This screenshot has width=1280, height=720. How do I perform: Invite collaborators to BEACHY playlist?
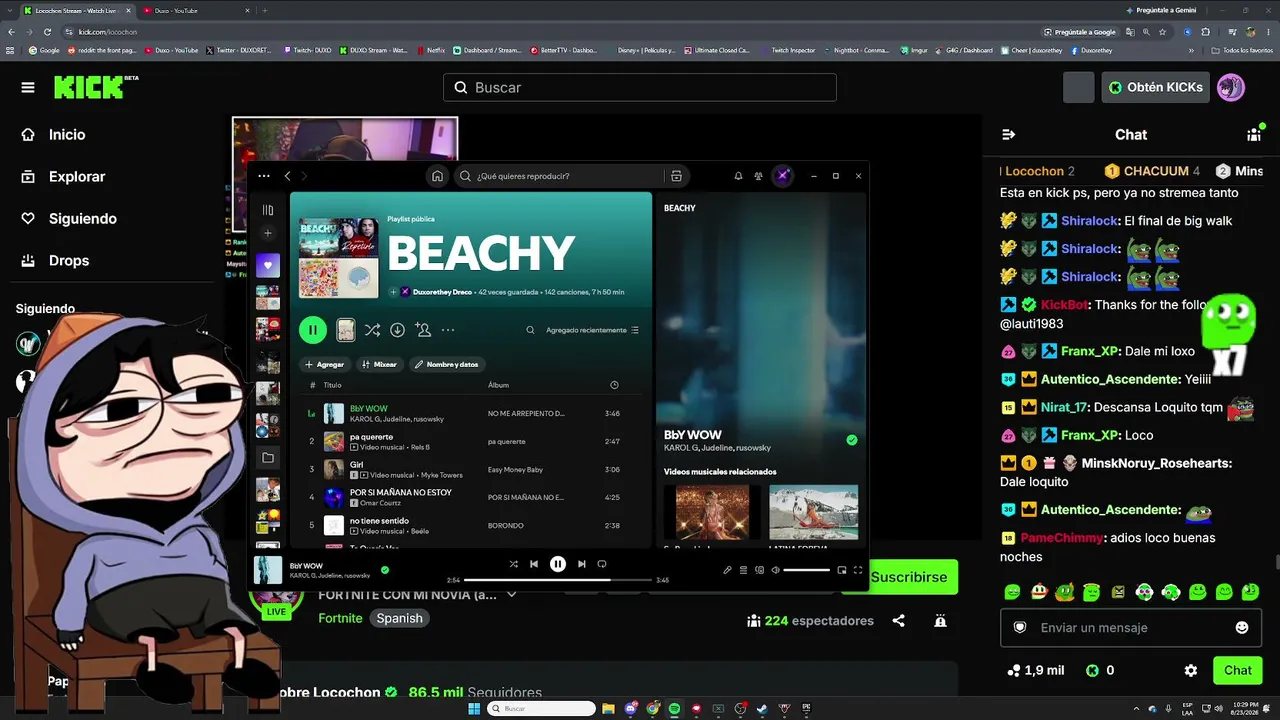pyautogui.click(x=423, y=330)
